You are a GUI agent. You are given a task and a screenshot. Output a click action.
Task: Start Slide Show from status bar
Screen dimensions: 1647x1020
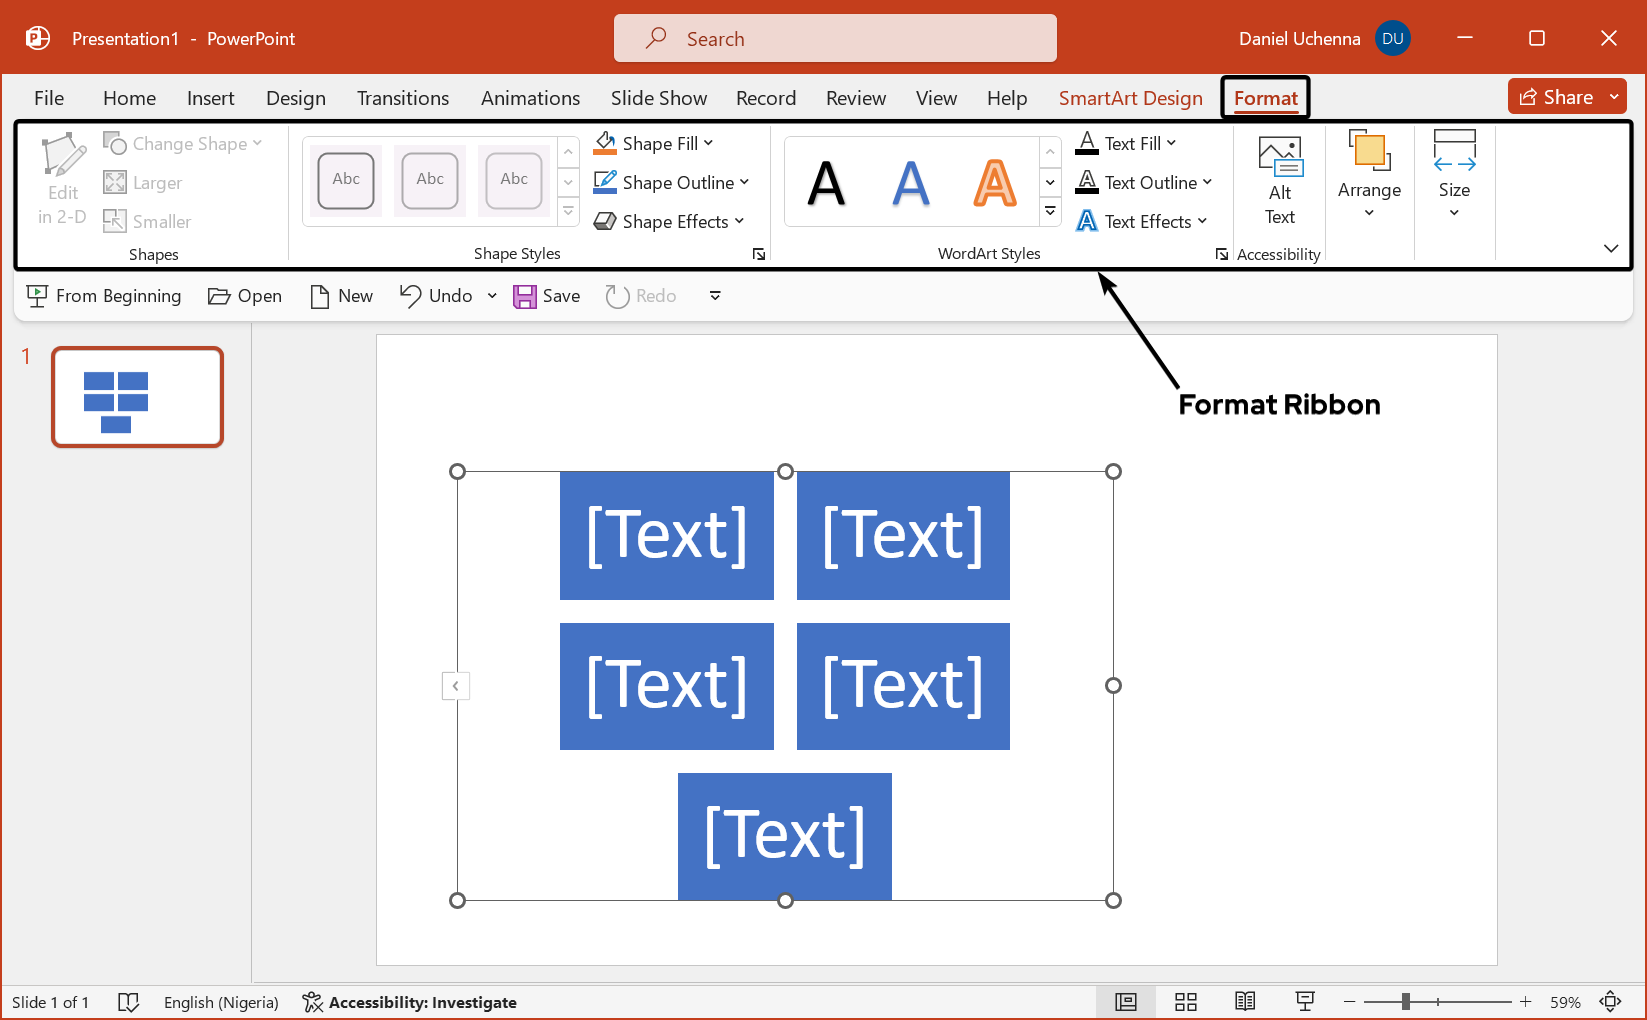[1304, 1001]
